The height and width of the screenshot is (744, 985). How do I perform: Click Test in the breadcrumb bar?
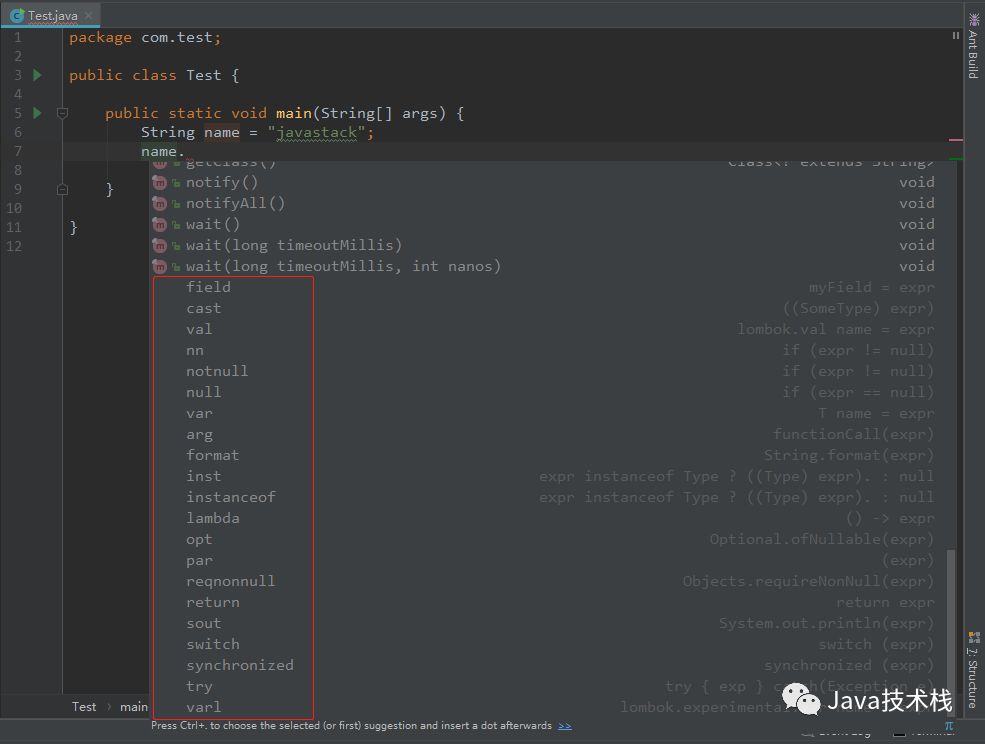83,706
